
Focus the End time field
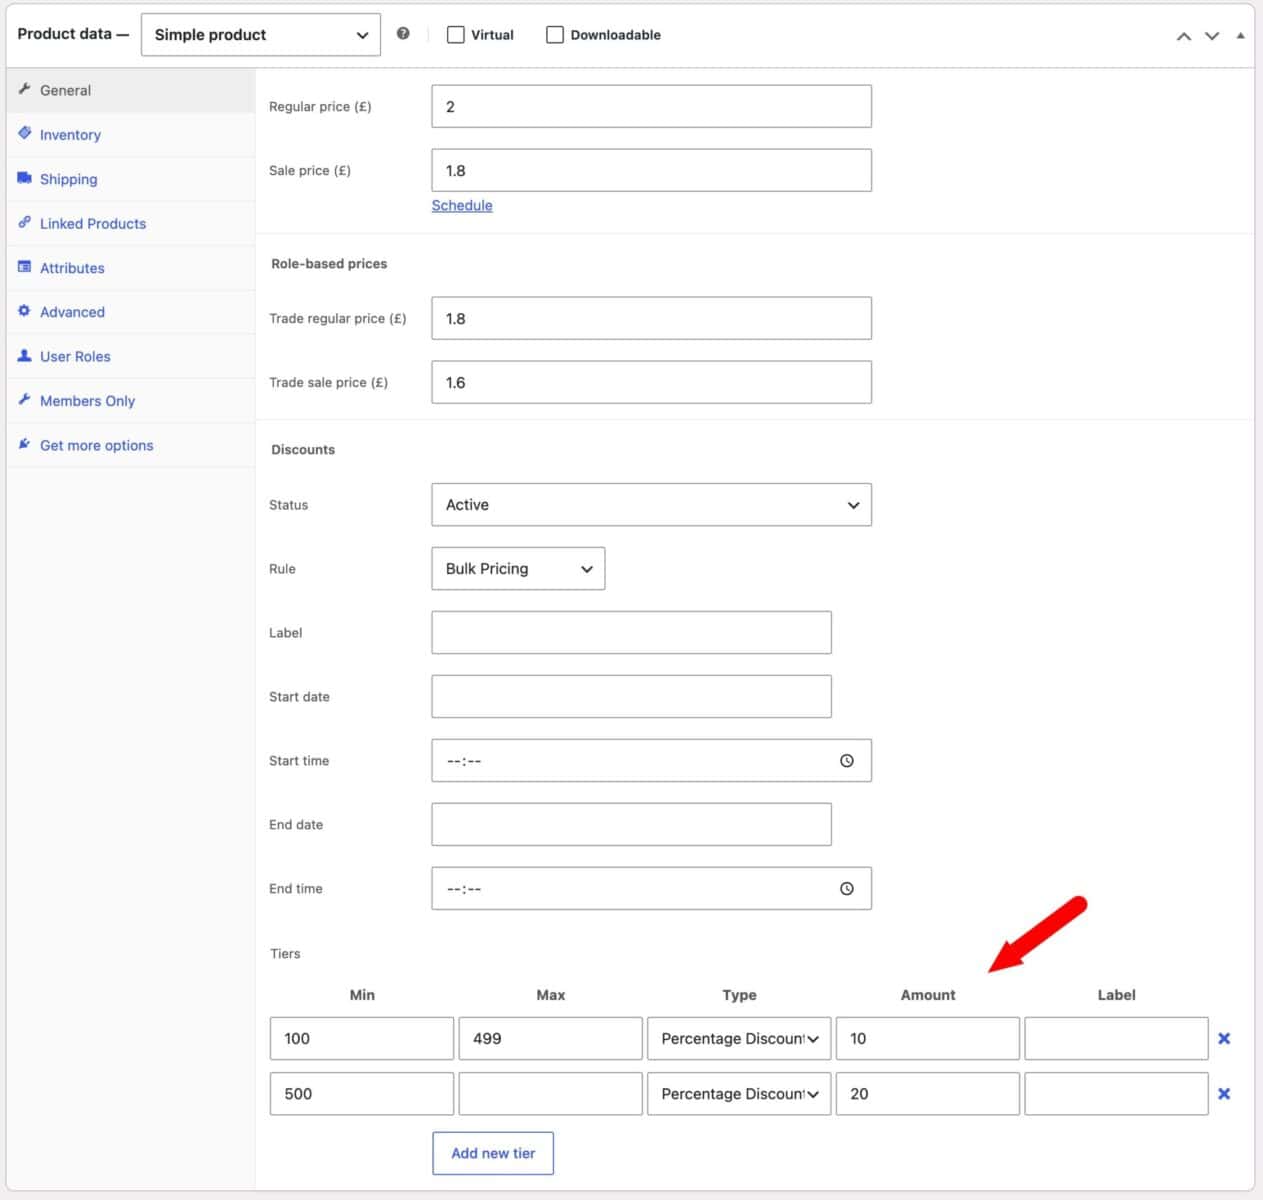(x=651, y=889)
